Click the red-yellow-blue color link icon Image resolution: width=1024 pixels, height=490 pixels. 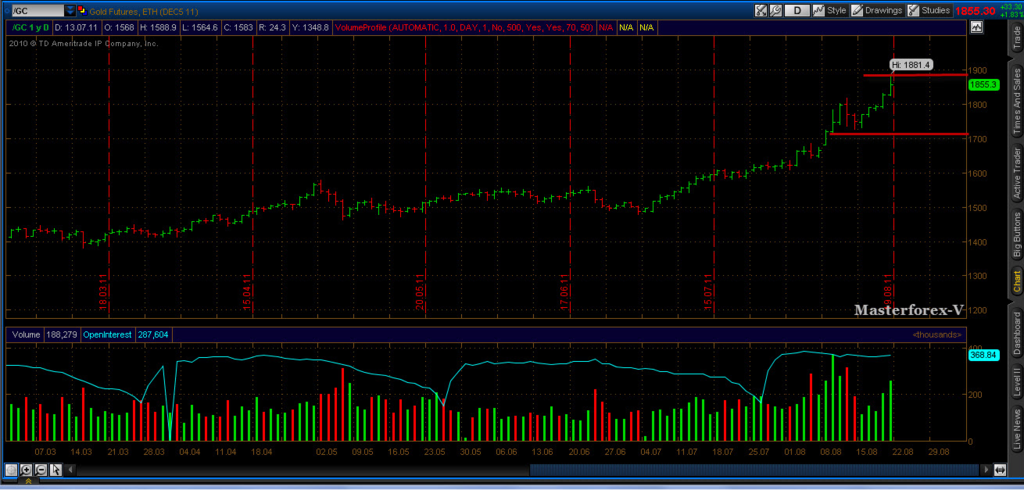(82, 10)
